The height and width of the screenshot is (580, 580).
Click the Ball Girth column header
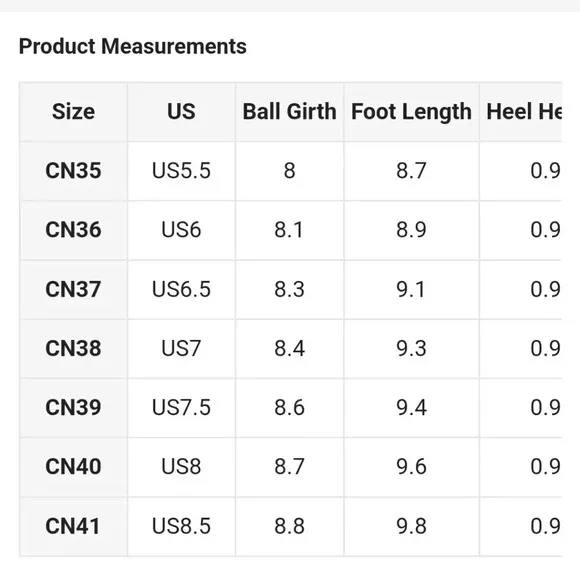289,111
